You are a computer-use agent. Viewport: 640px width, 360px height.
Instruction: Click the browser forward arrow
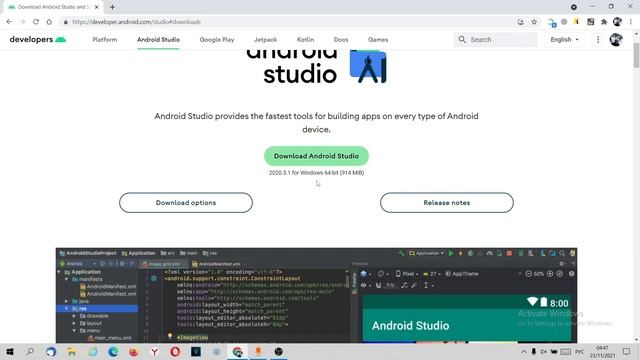pyautogui.click(x=22, y=22)
